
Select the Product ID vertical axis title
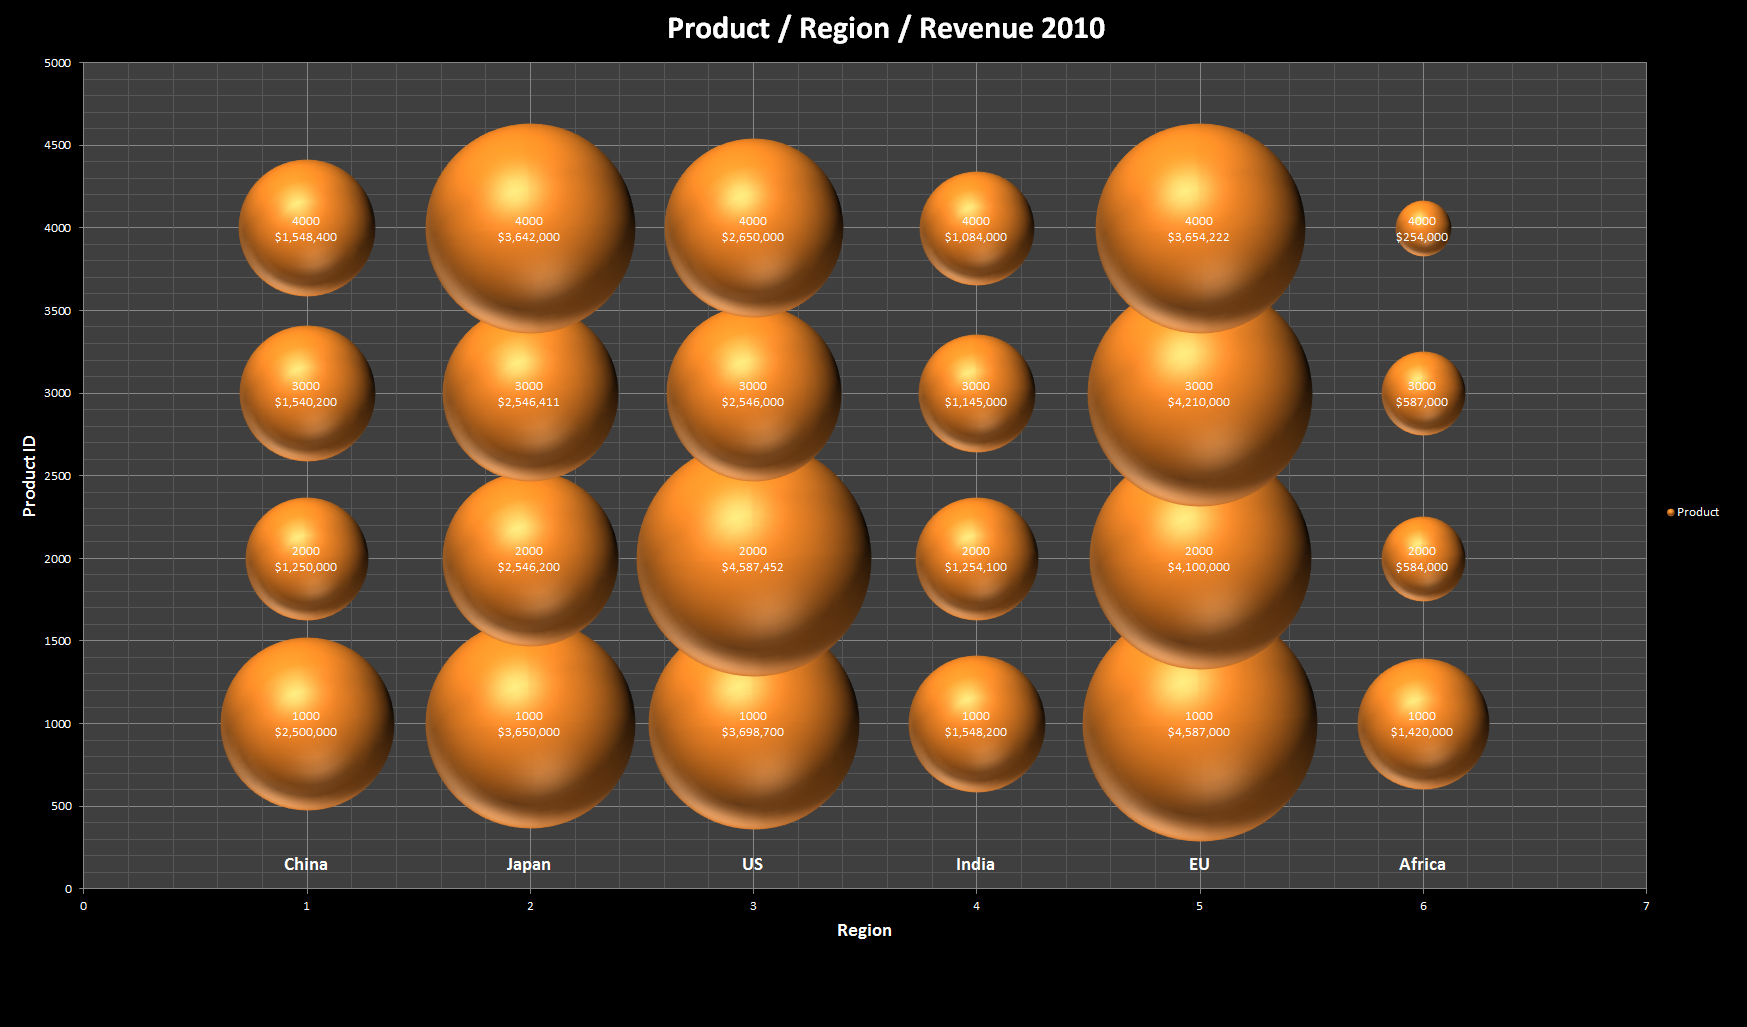(29, 476)
